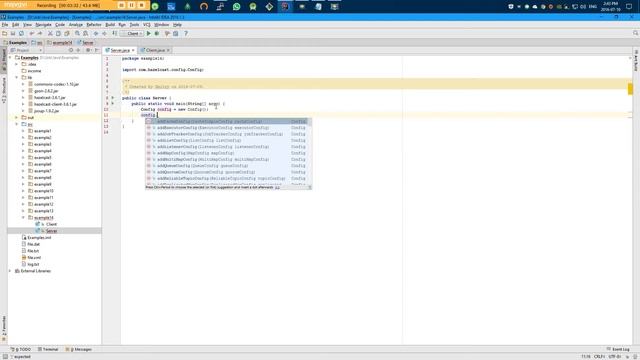This screenshot has width=640, height=360.
Task: Choose addQueueConfig completion suggestion
Action: click(227, 166)
